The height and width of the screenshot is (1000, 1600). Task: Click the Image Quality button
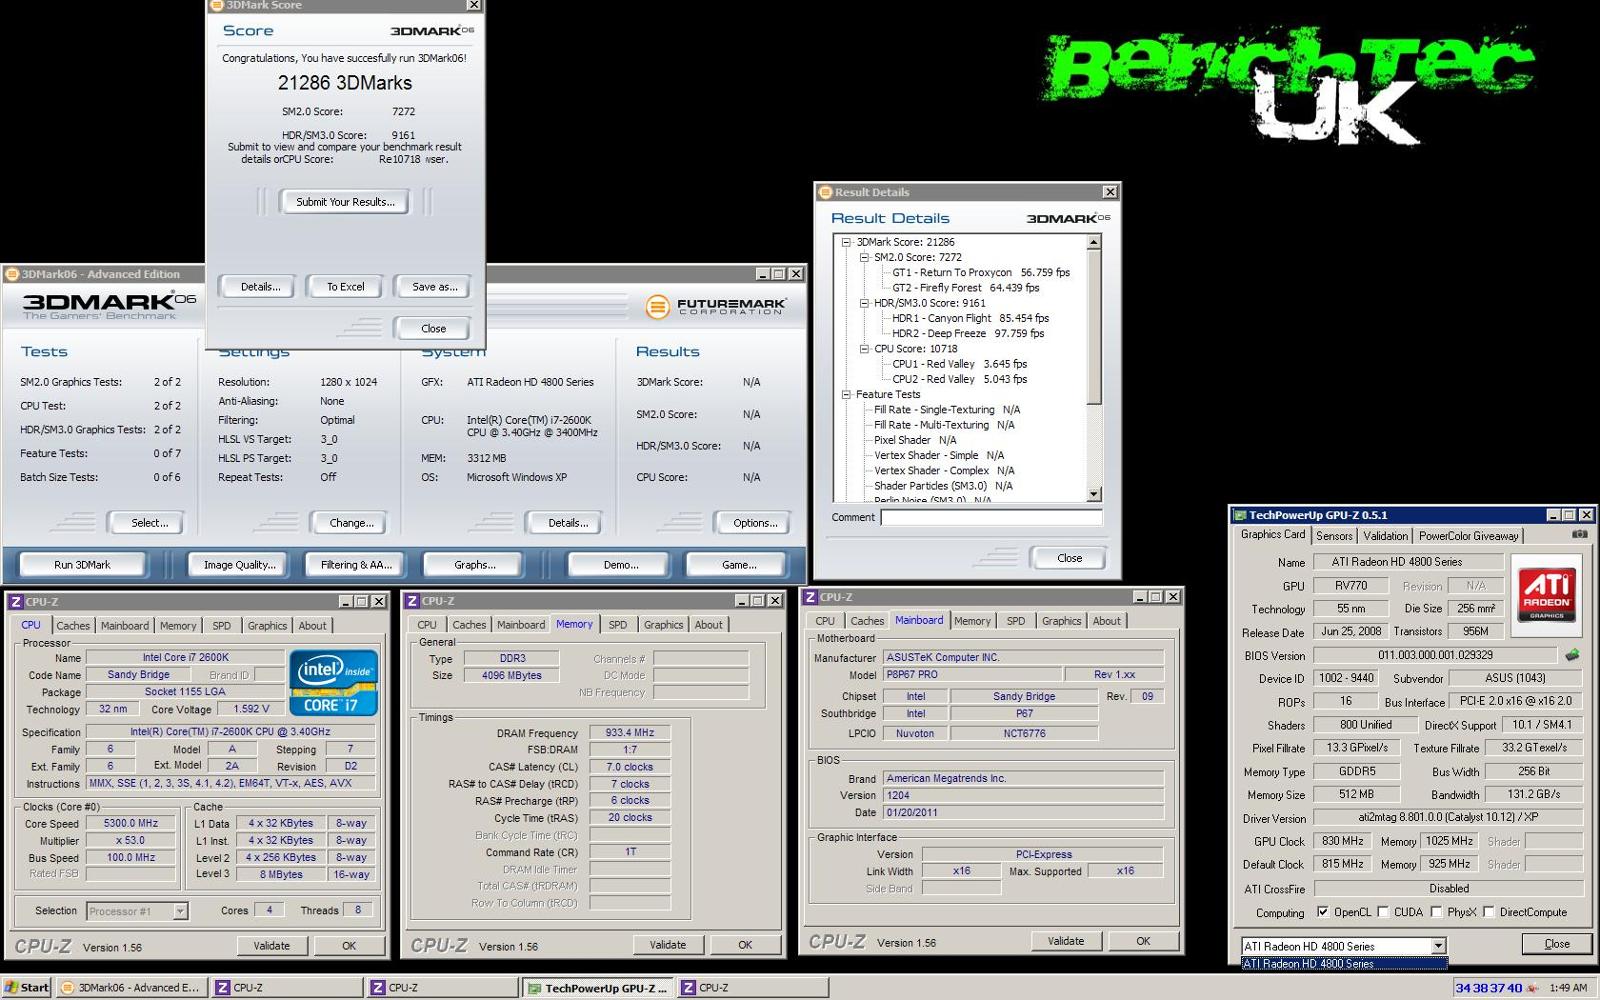(239, 565)
